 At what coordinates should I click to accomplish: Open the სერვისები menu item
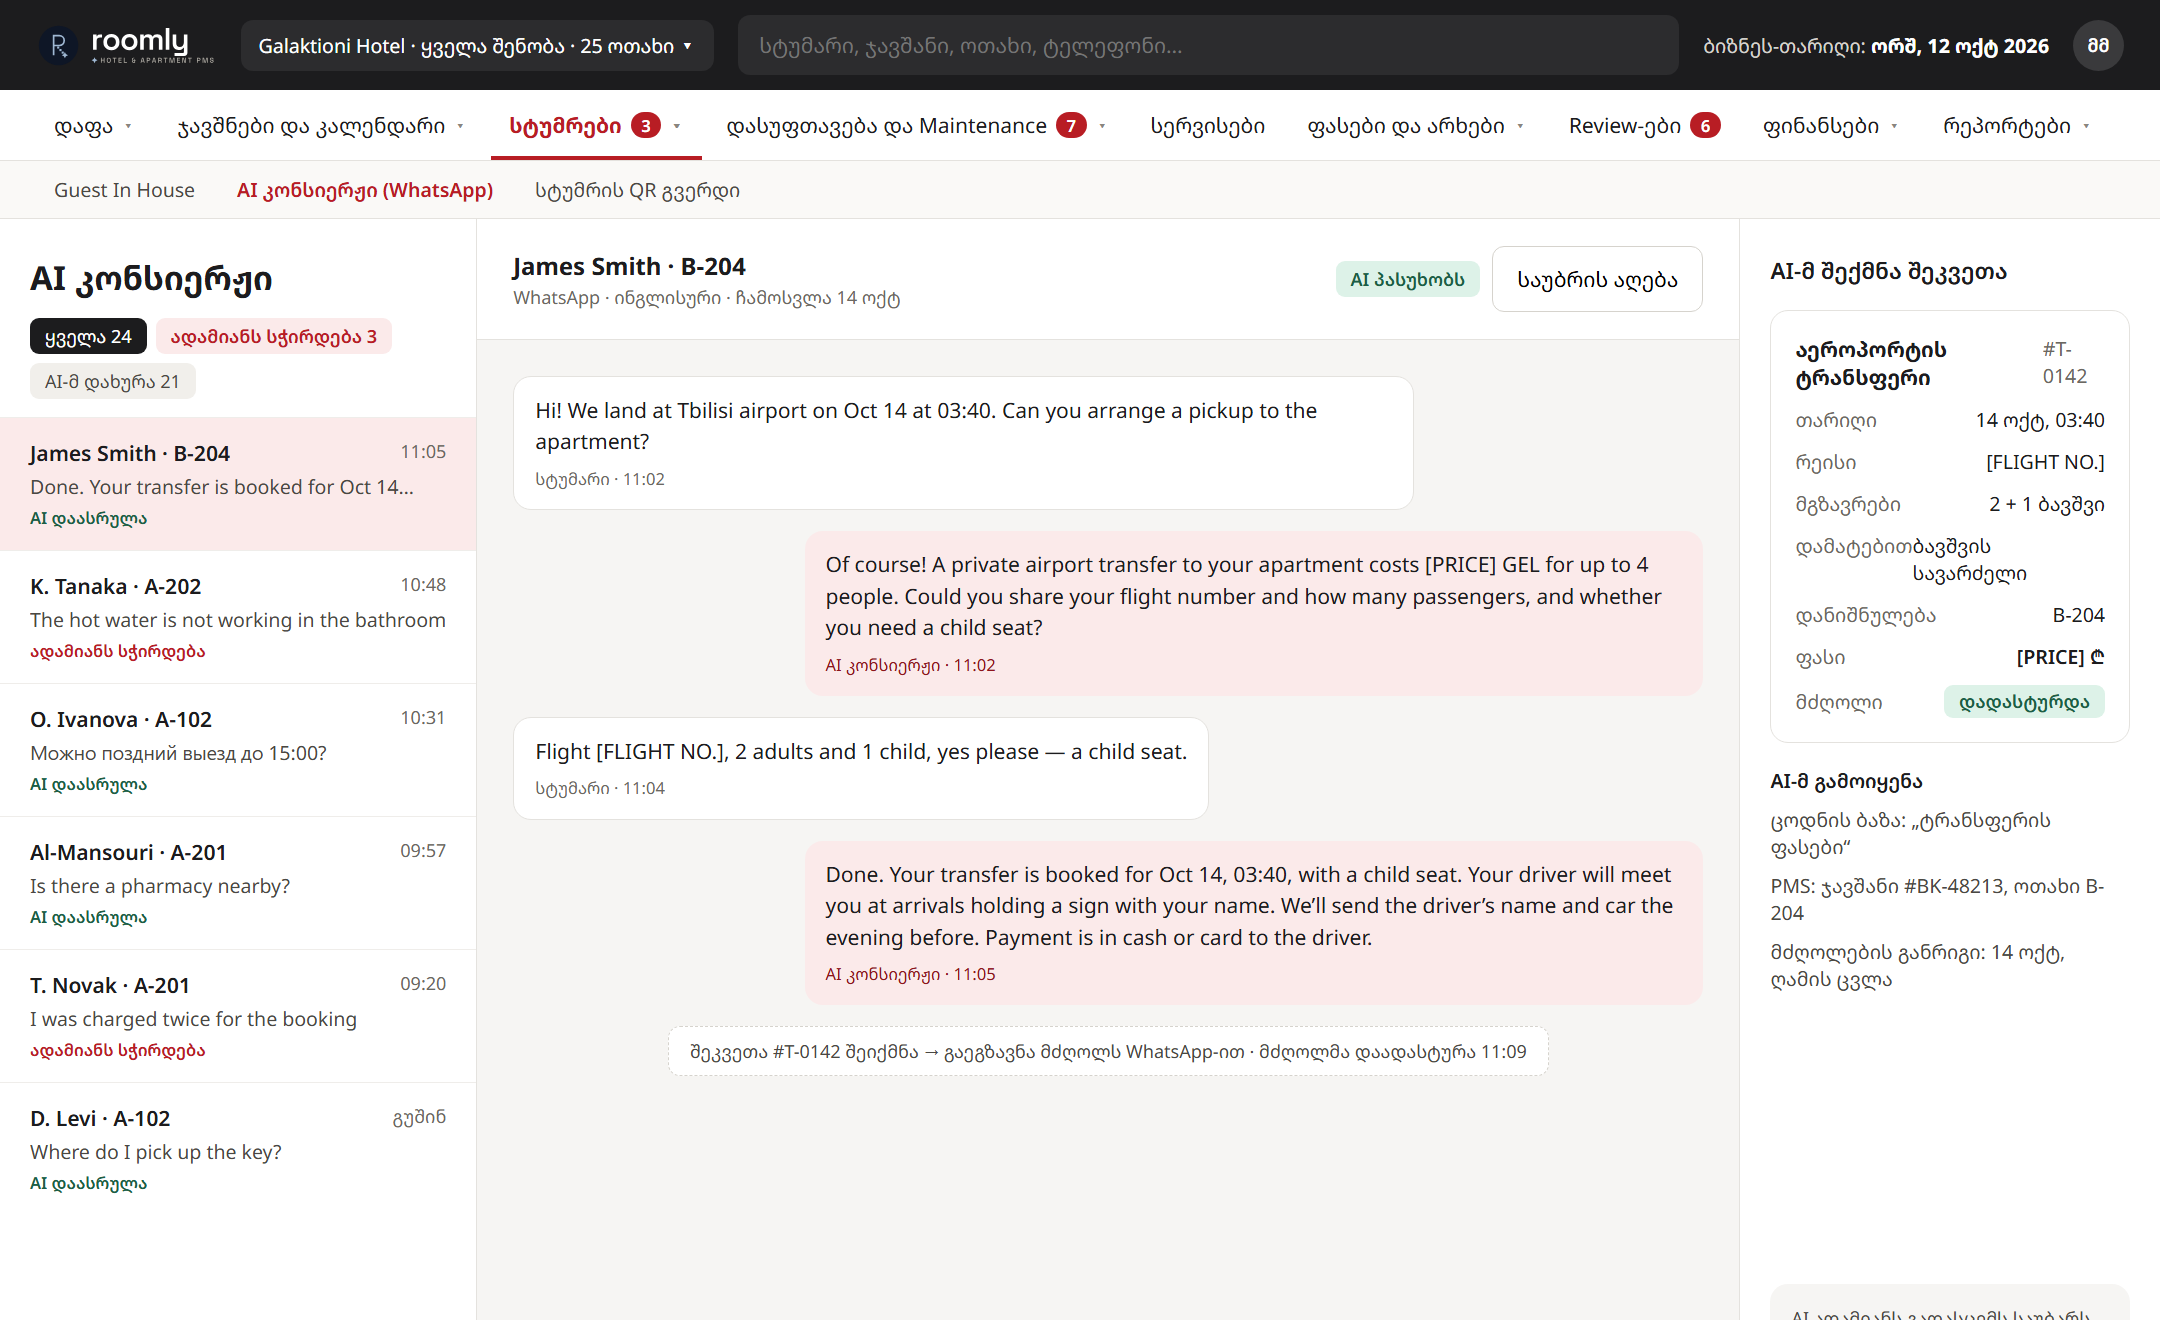(1207, 126)
